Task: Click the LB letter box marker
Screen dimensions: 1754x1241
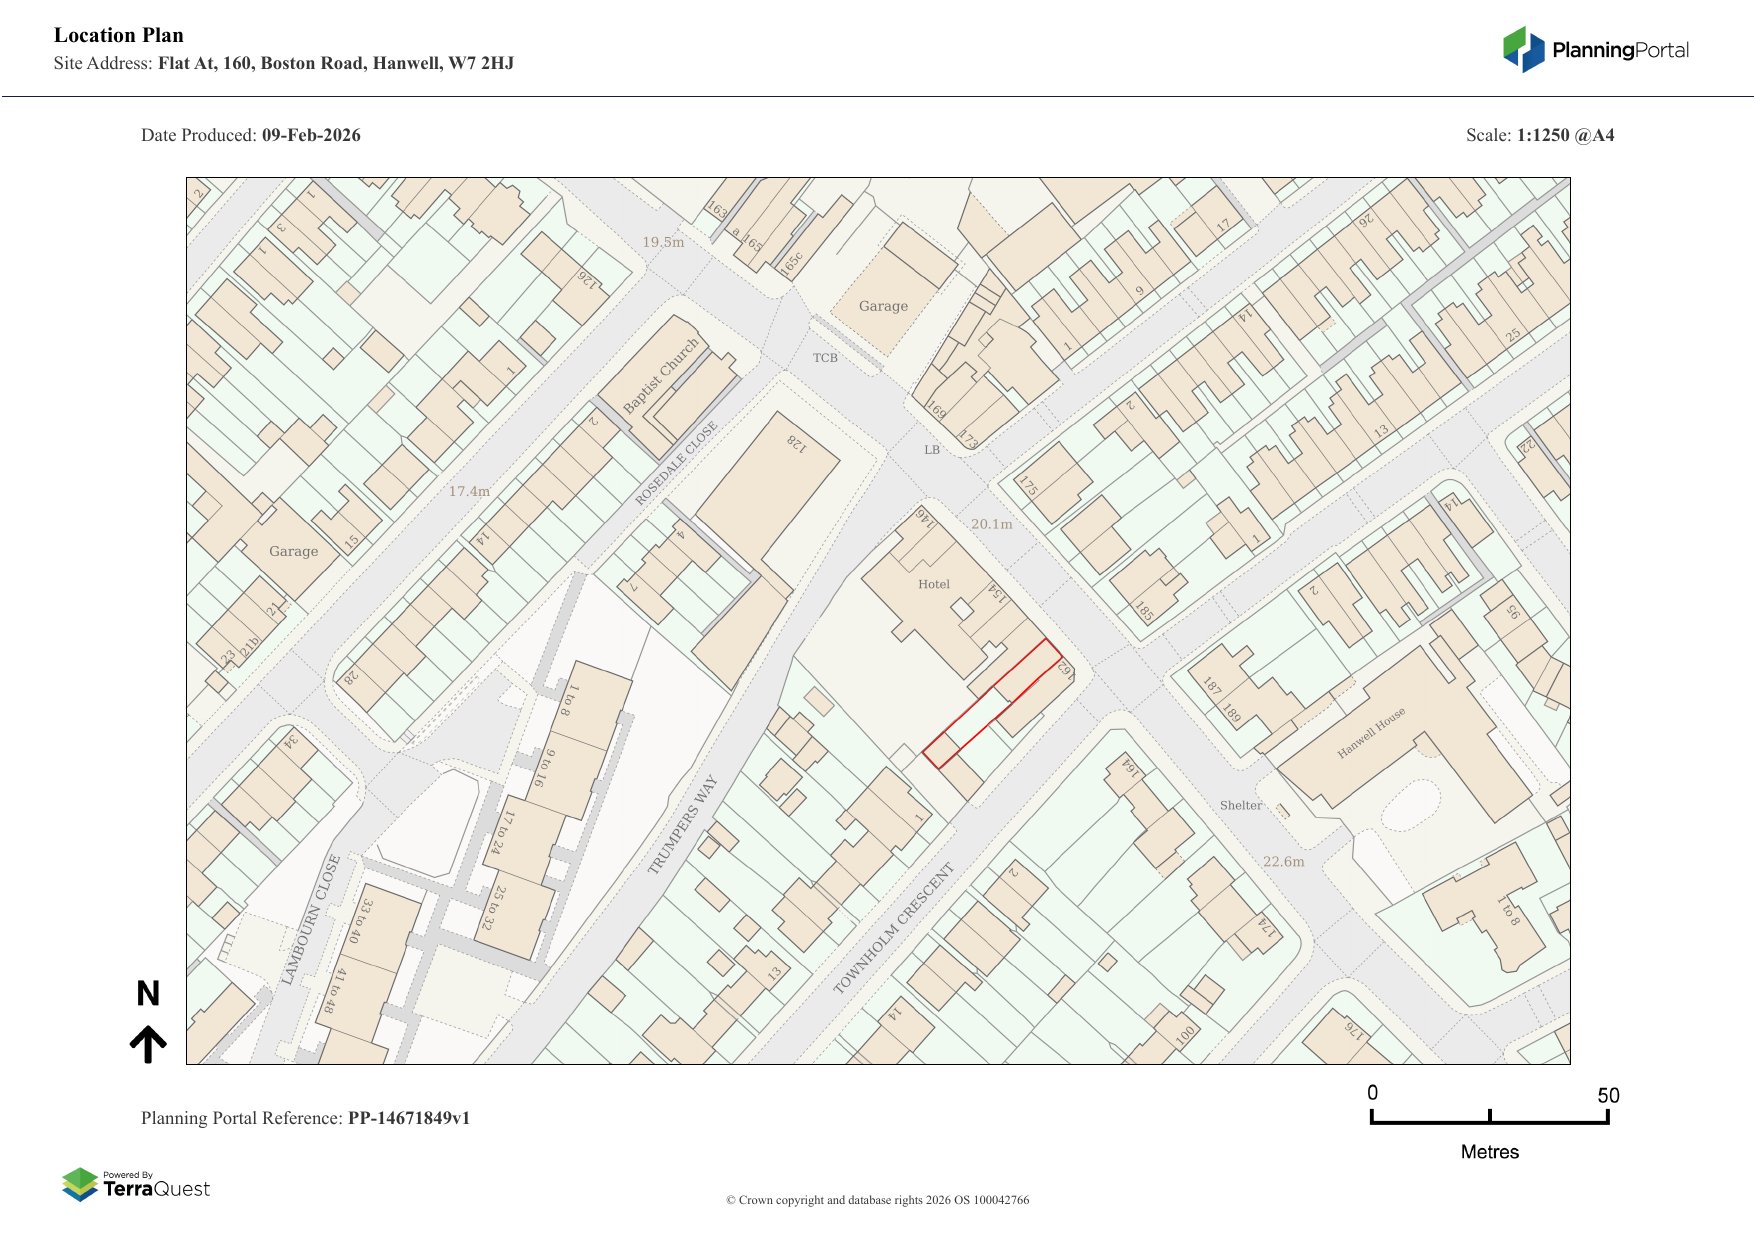Action: [x=932, y=450]
